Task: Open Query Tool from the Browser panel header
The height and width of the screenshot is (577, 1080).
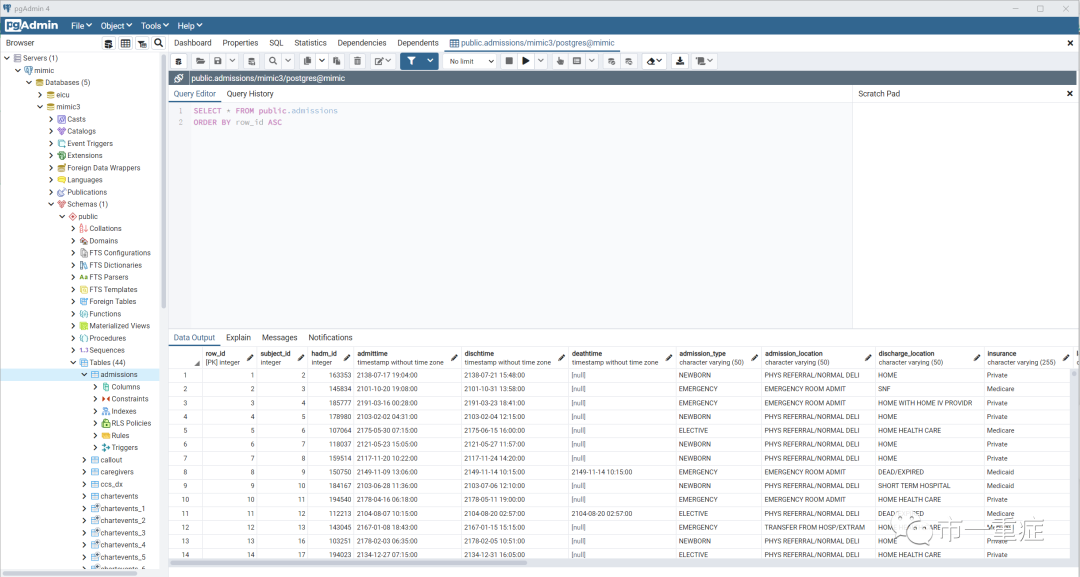Action: click(x=108, y=43)
